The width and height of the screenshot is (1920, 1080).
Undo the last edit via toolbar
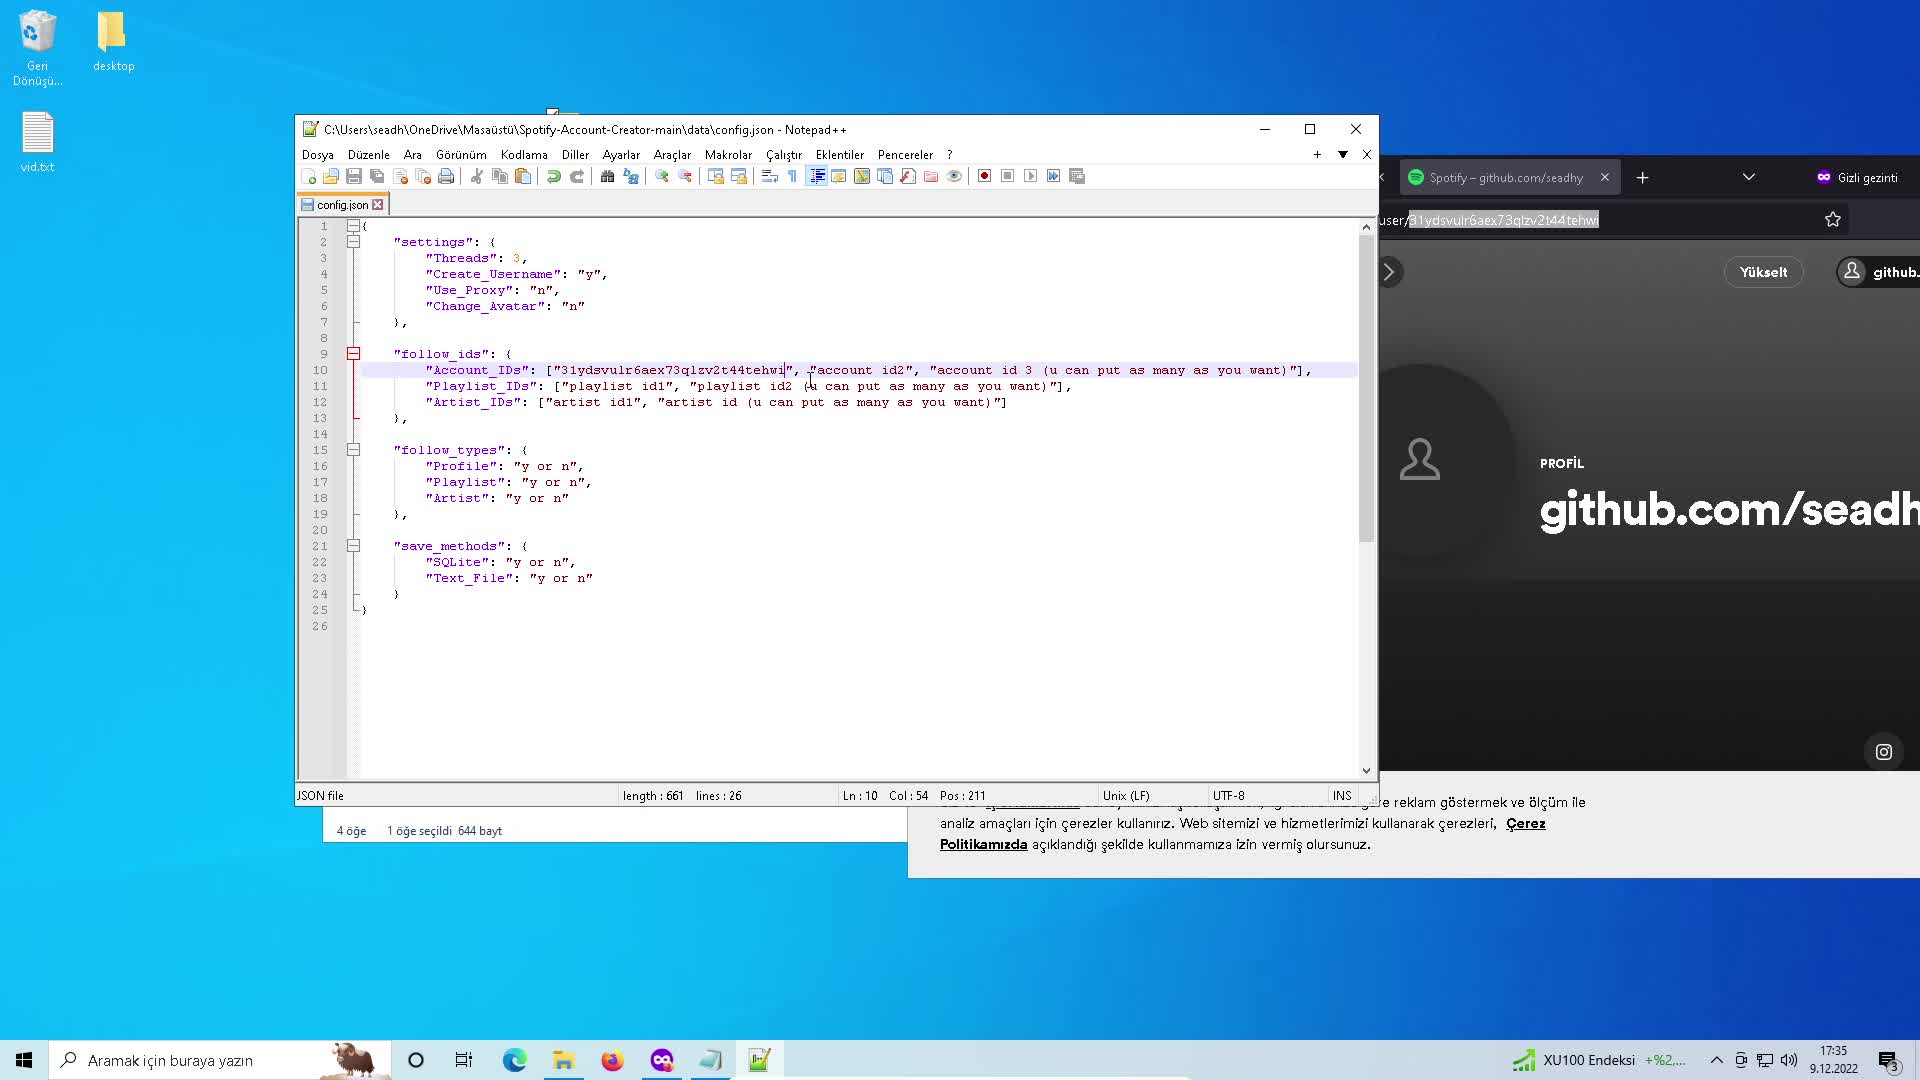point(553,176)
